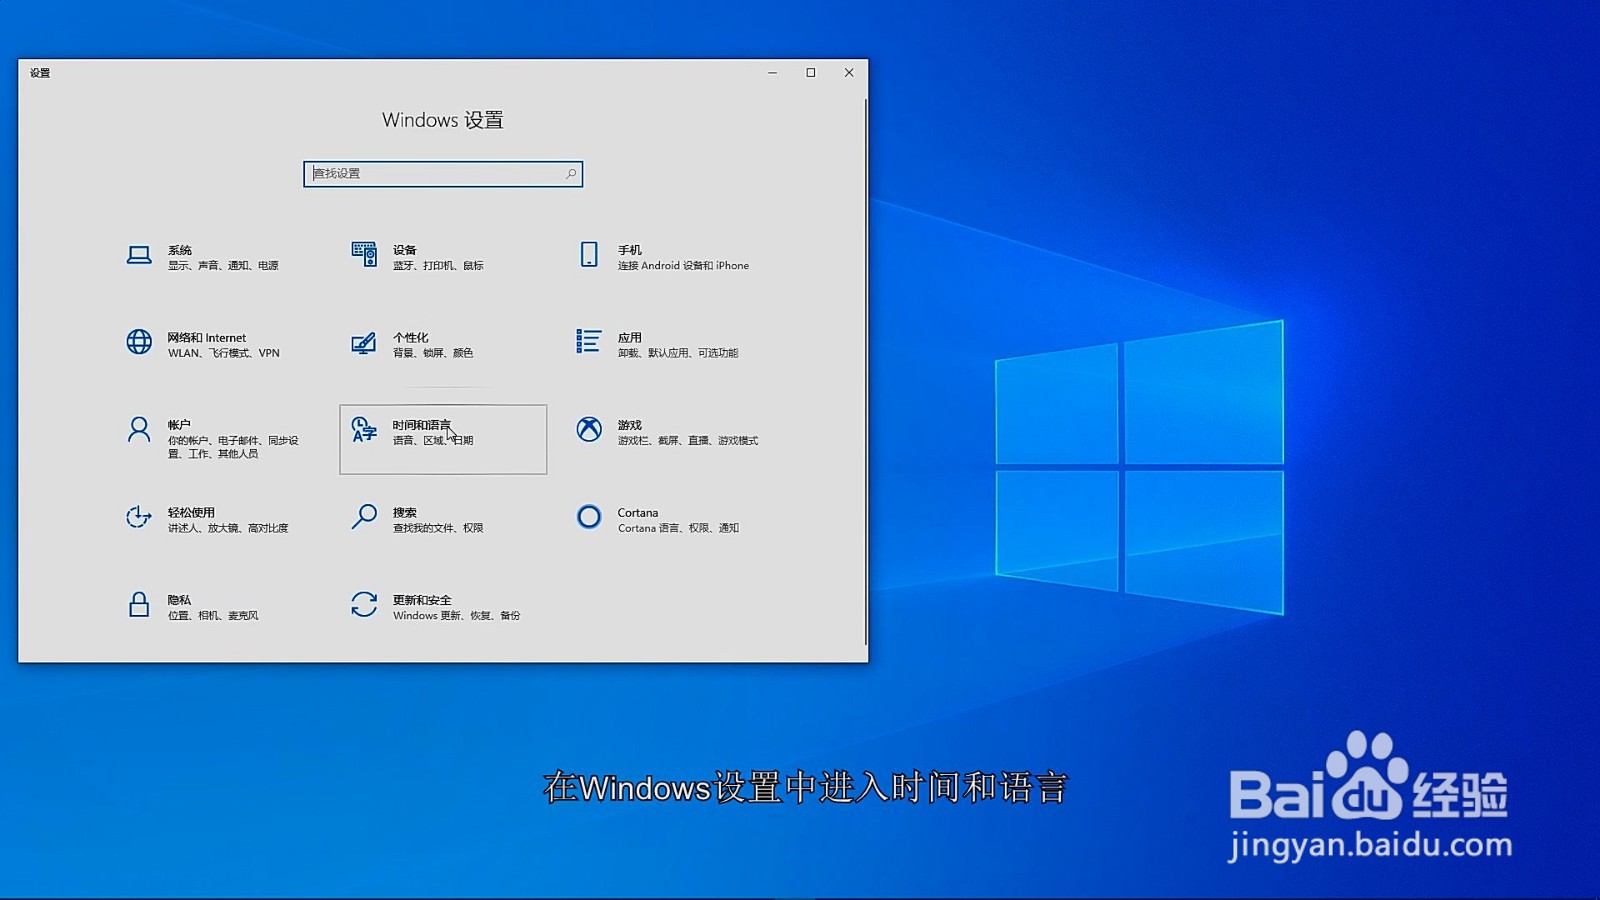Click description 蓝牙、打印机、鼠标

[x=438, y=266]
